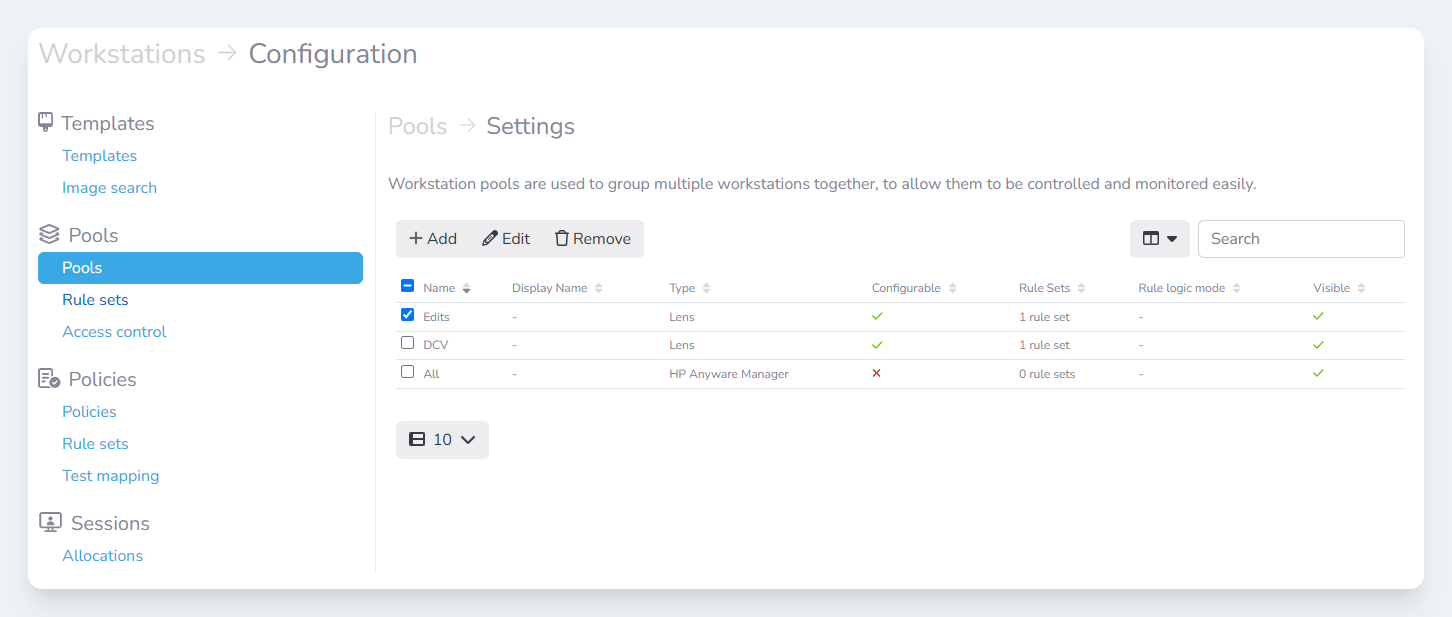
Task: Open Rule sets under Pools section
Action: point(95,300)
